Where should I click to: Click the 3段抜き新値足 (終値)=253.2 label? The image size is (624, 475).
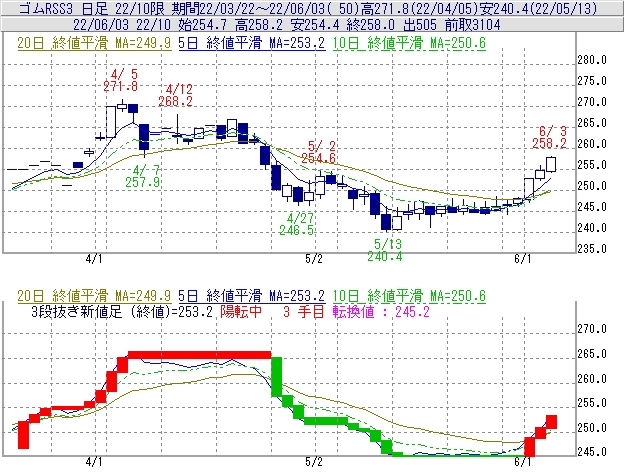[x=122, y=311]
